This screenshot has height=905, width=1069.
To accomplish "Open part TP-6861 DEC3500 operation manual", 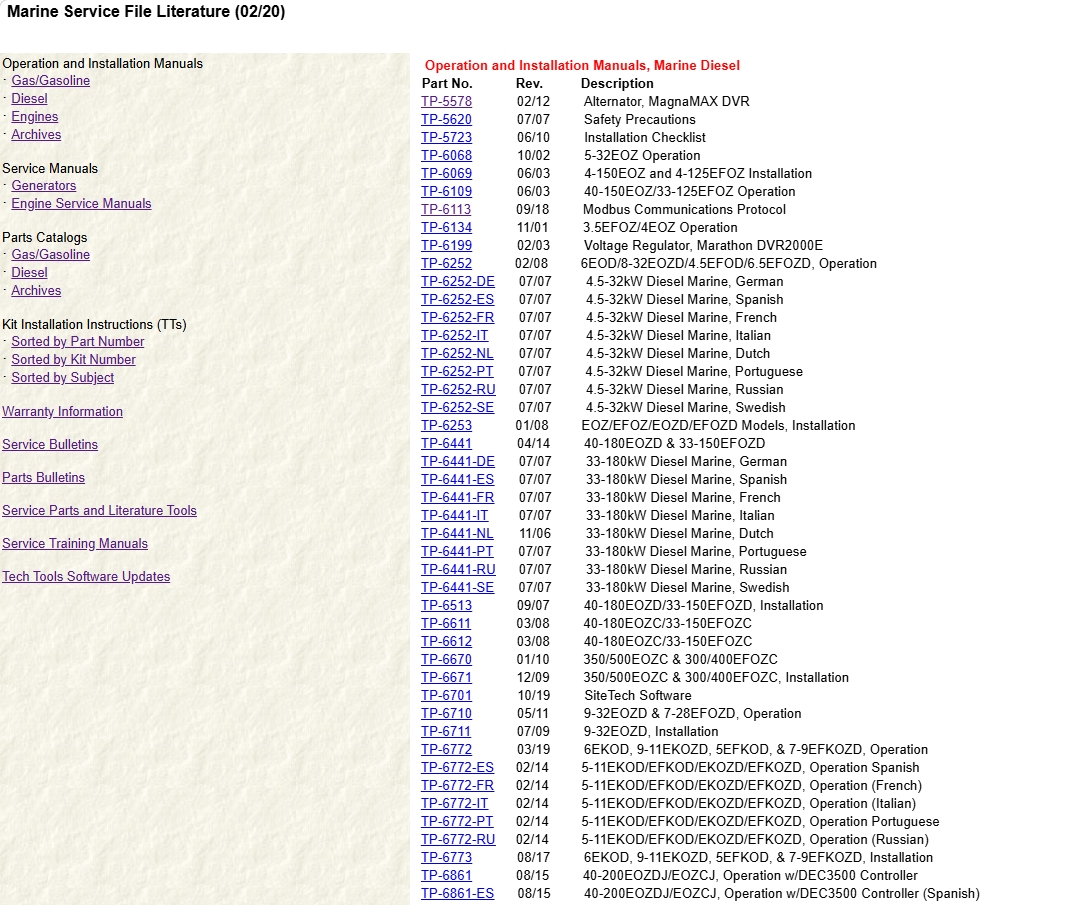I will tap(447, 876).
